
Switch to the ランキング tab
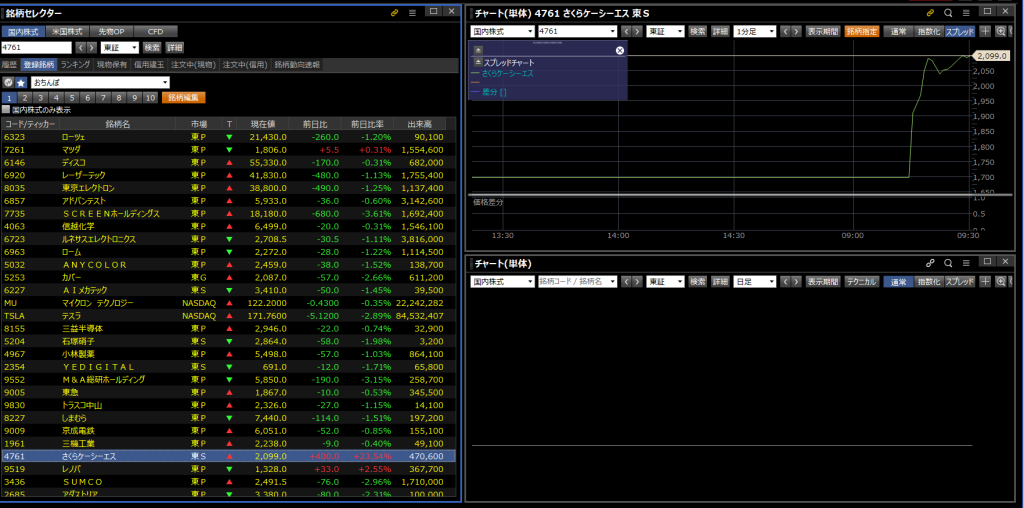(76, 65)
